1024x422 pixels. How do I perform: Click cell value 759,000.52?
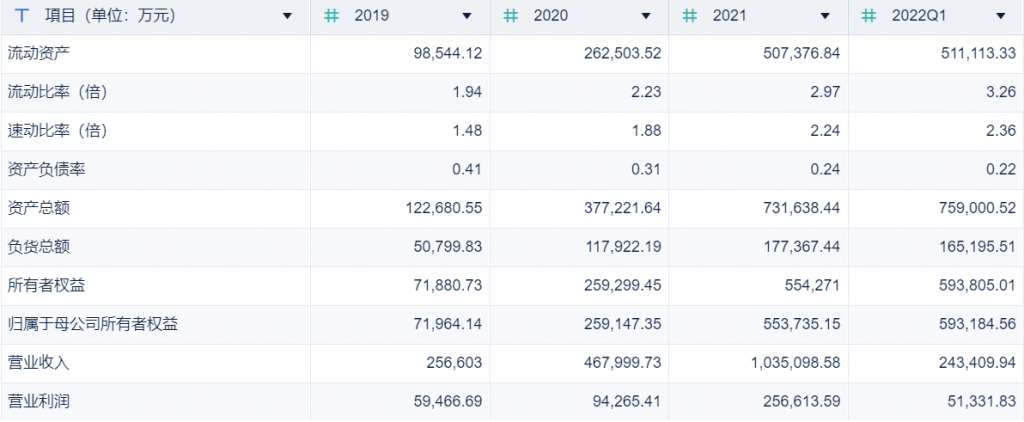(978, 208)
